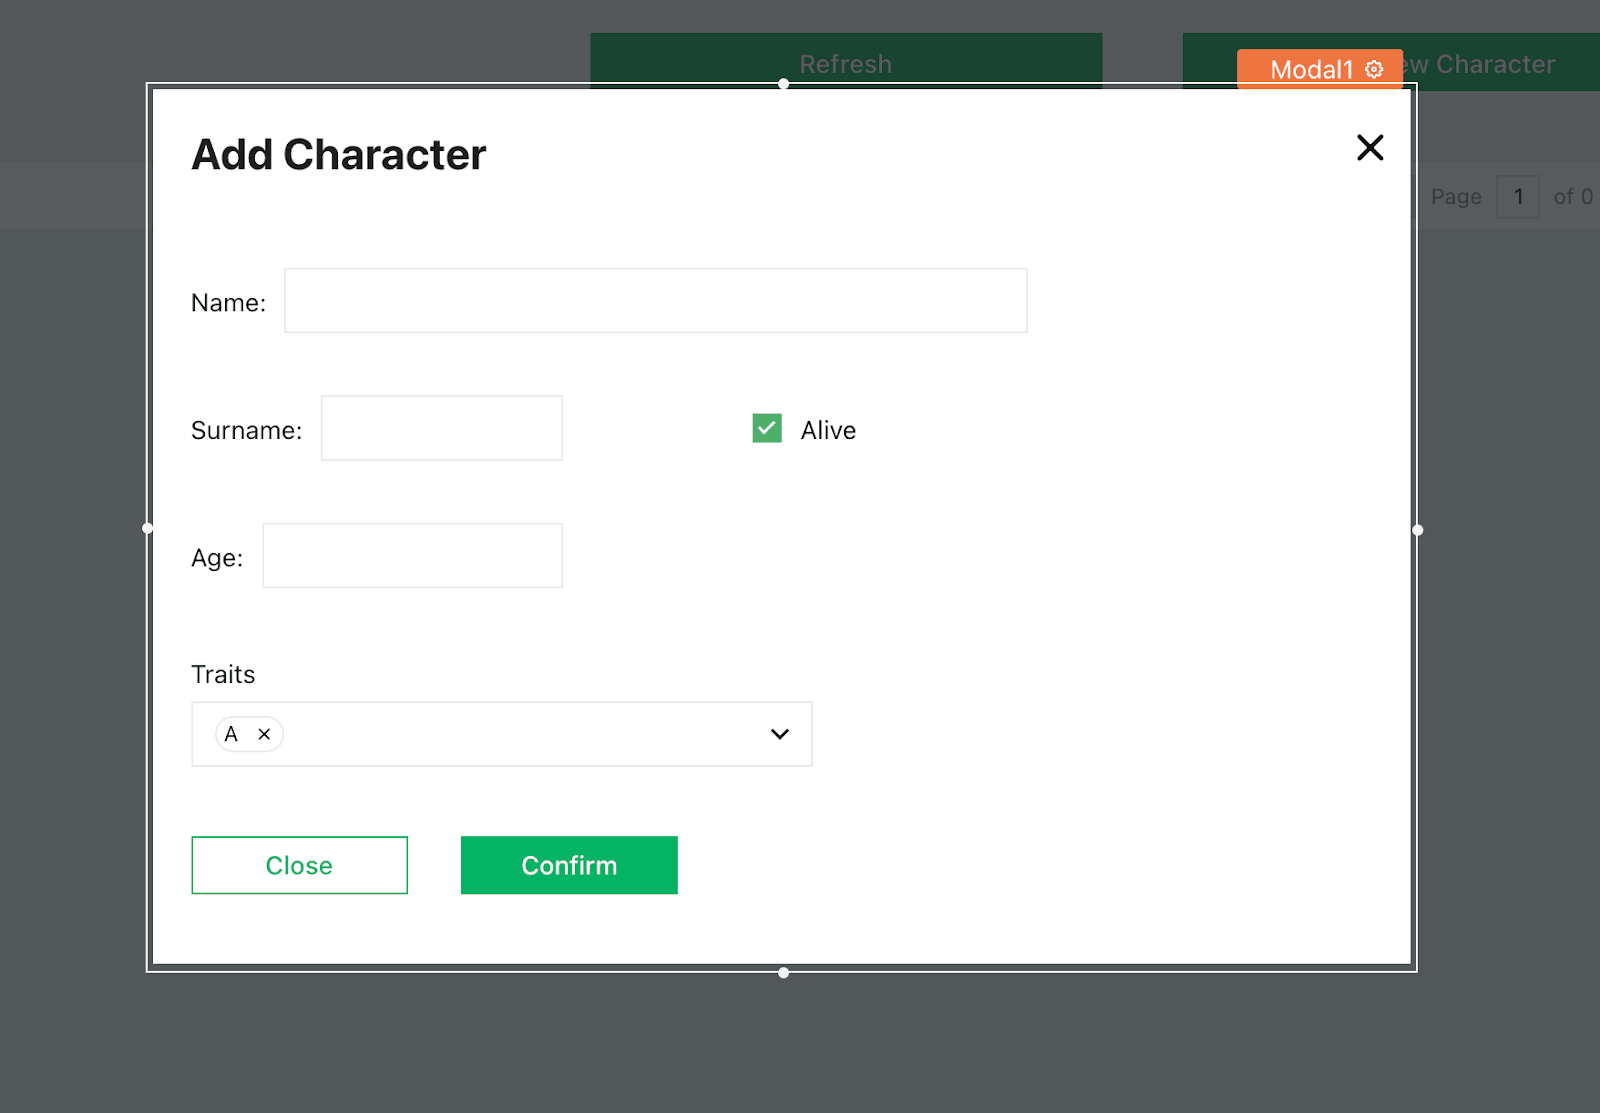Remove the "A" trait chip

coord(264,734)
